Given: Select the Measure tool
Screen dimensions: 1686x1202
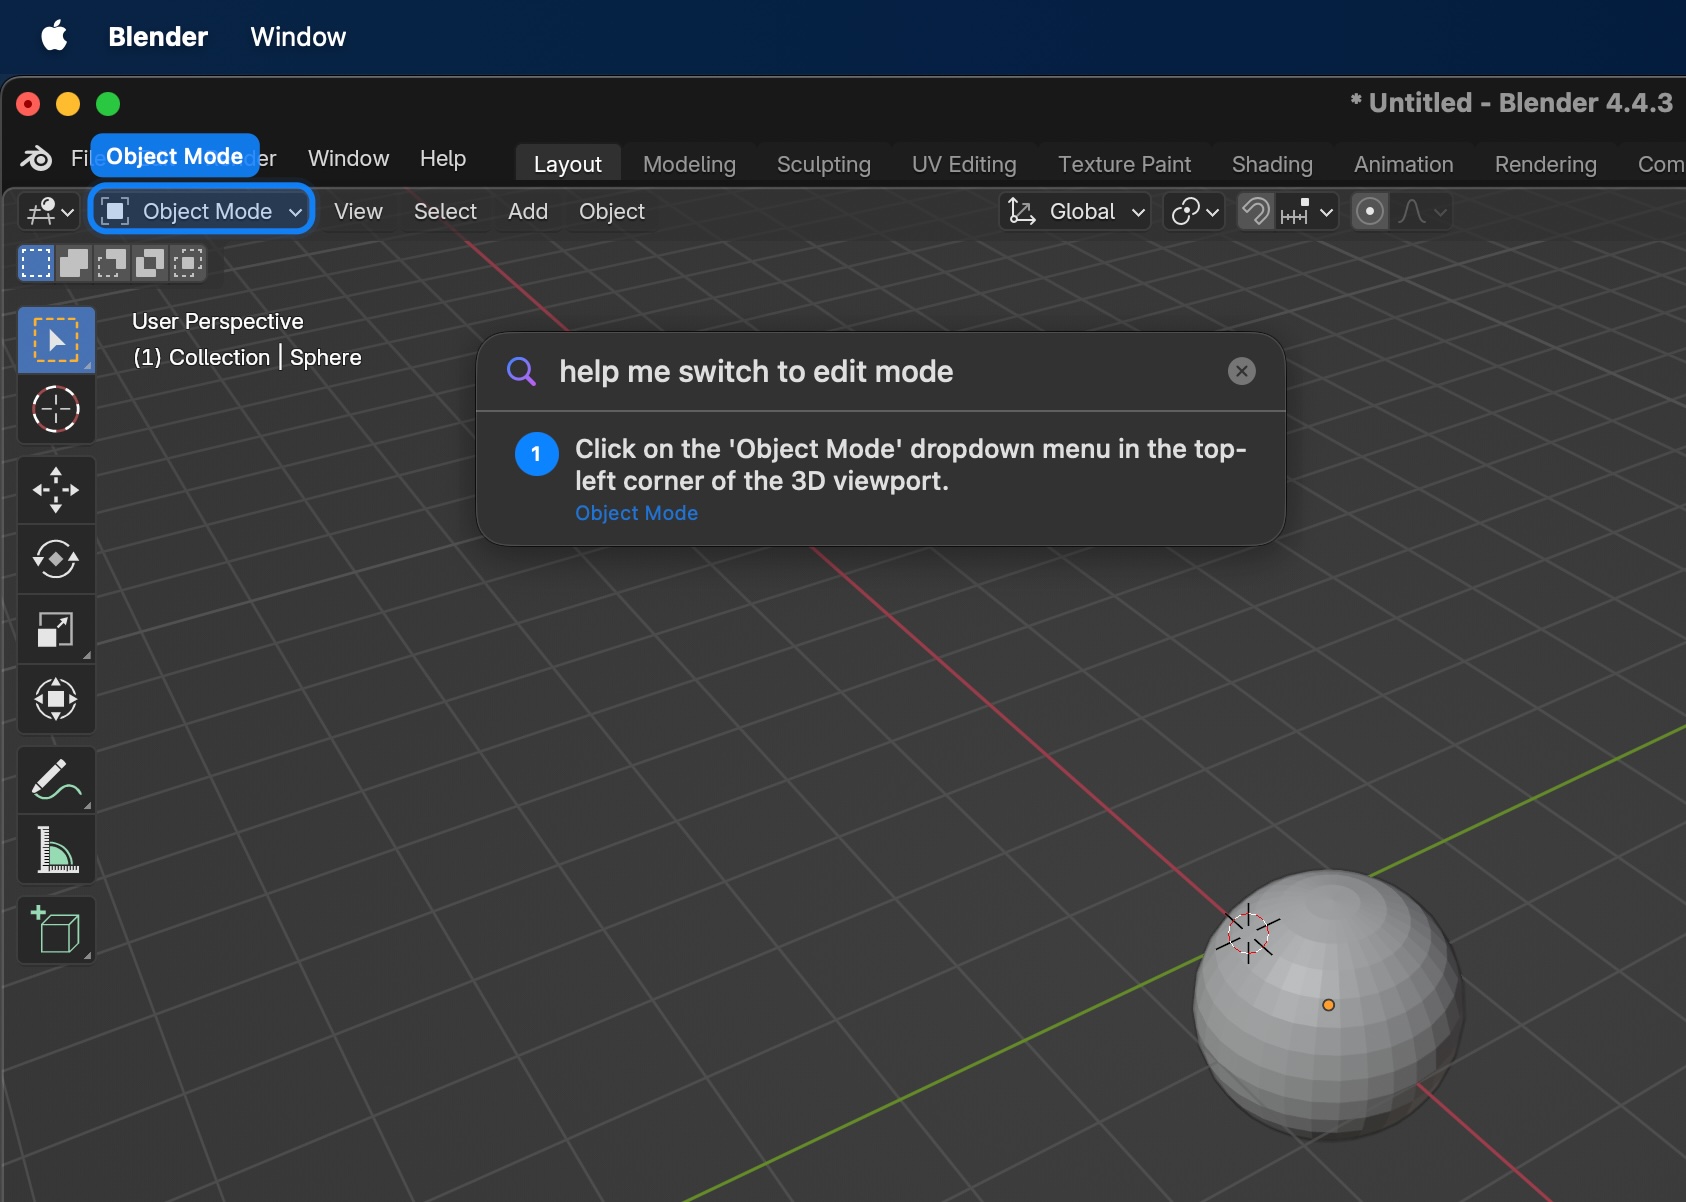Looking at the screenshot, I should tap(56, 850).
